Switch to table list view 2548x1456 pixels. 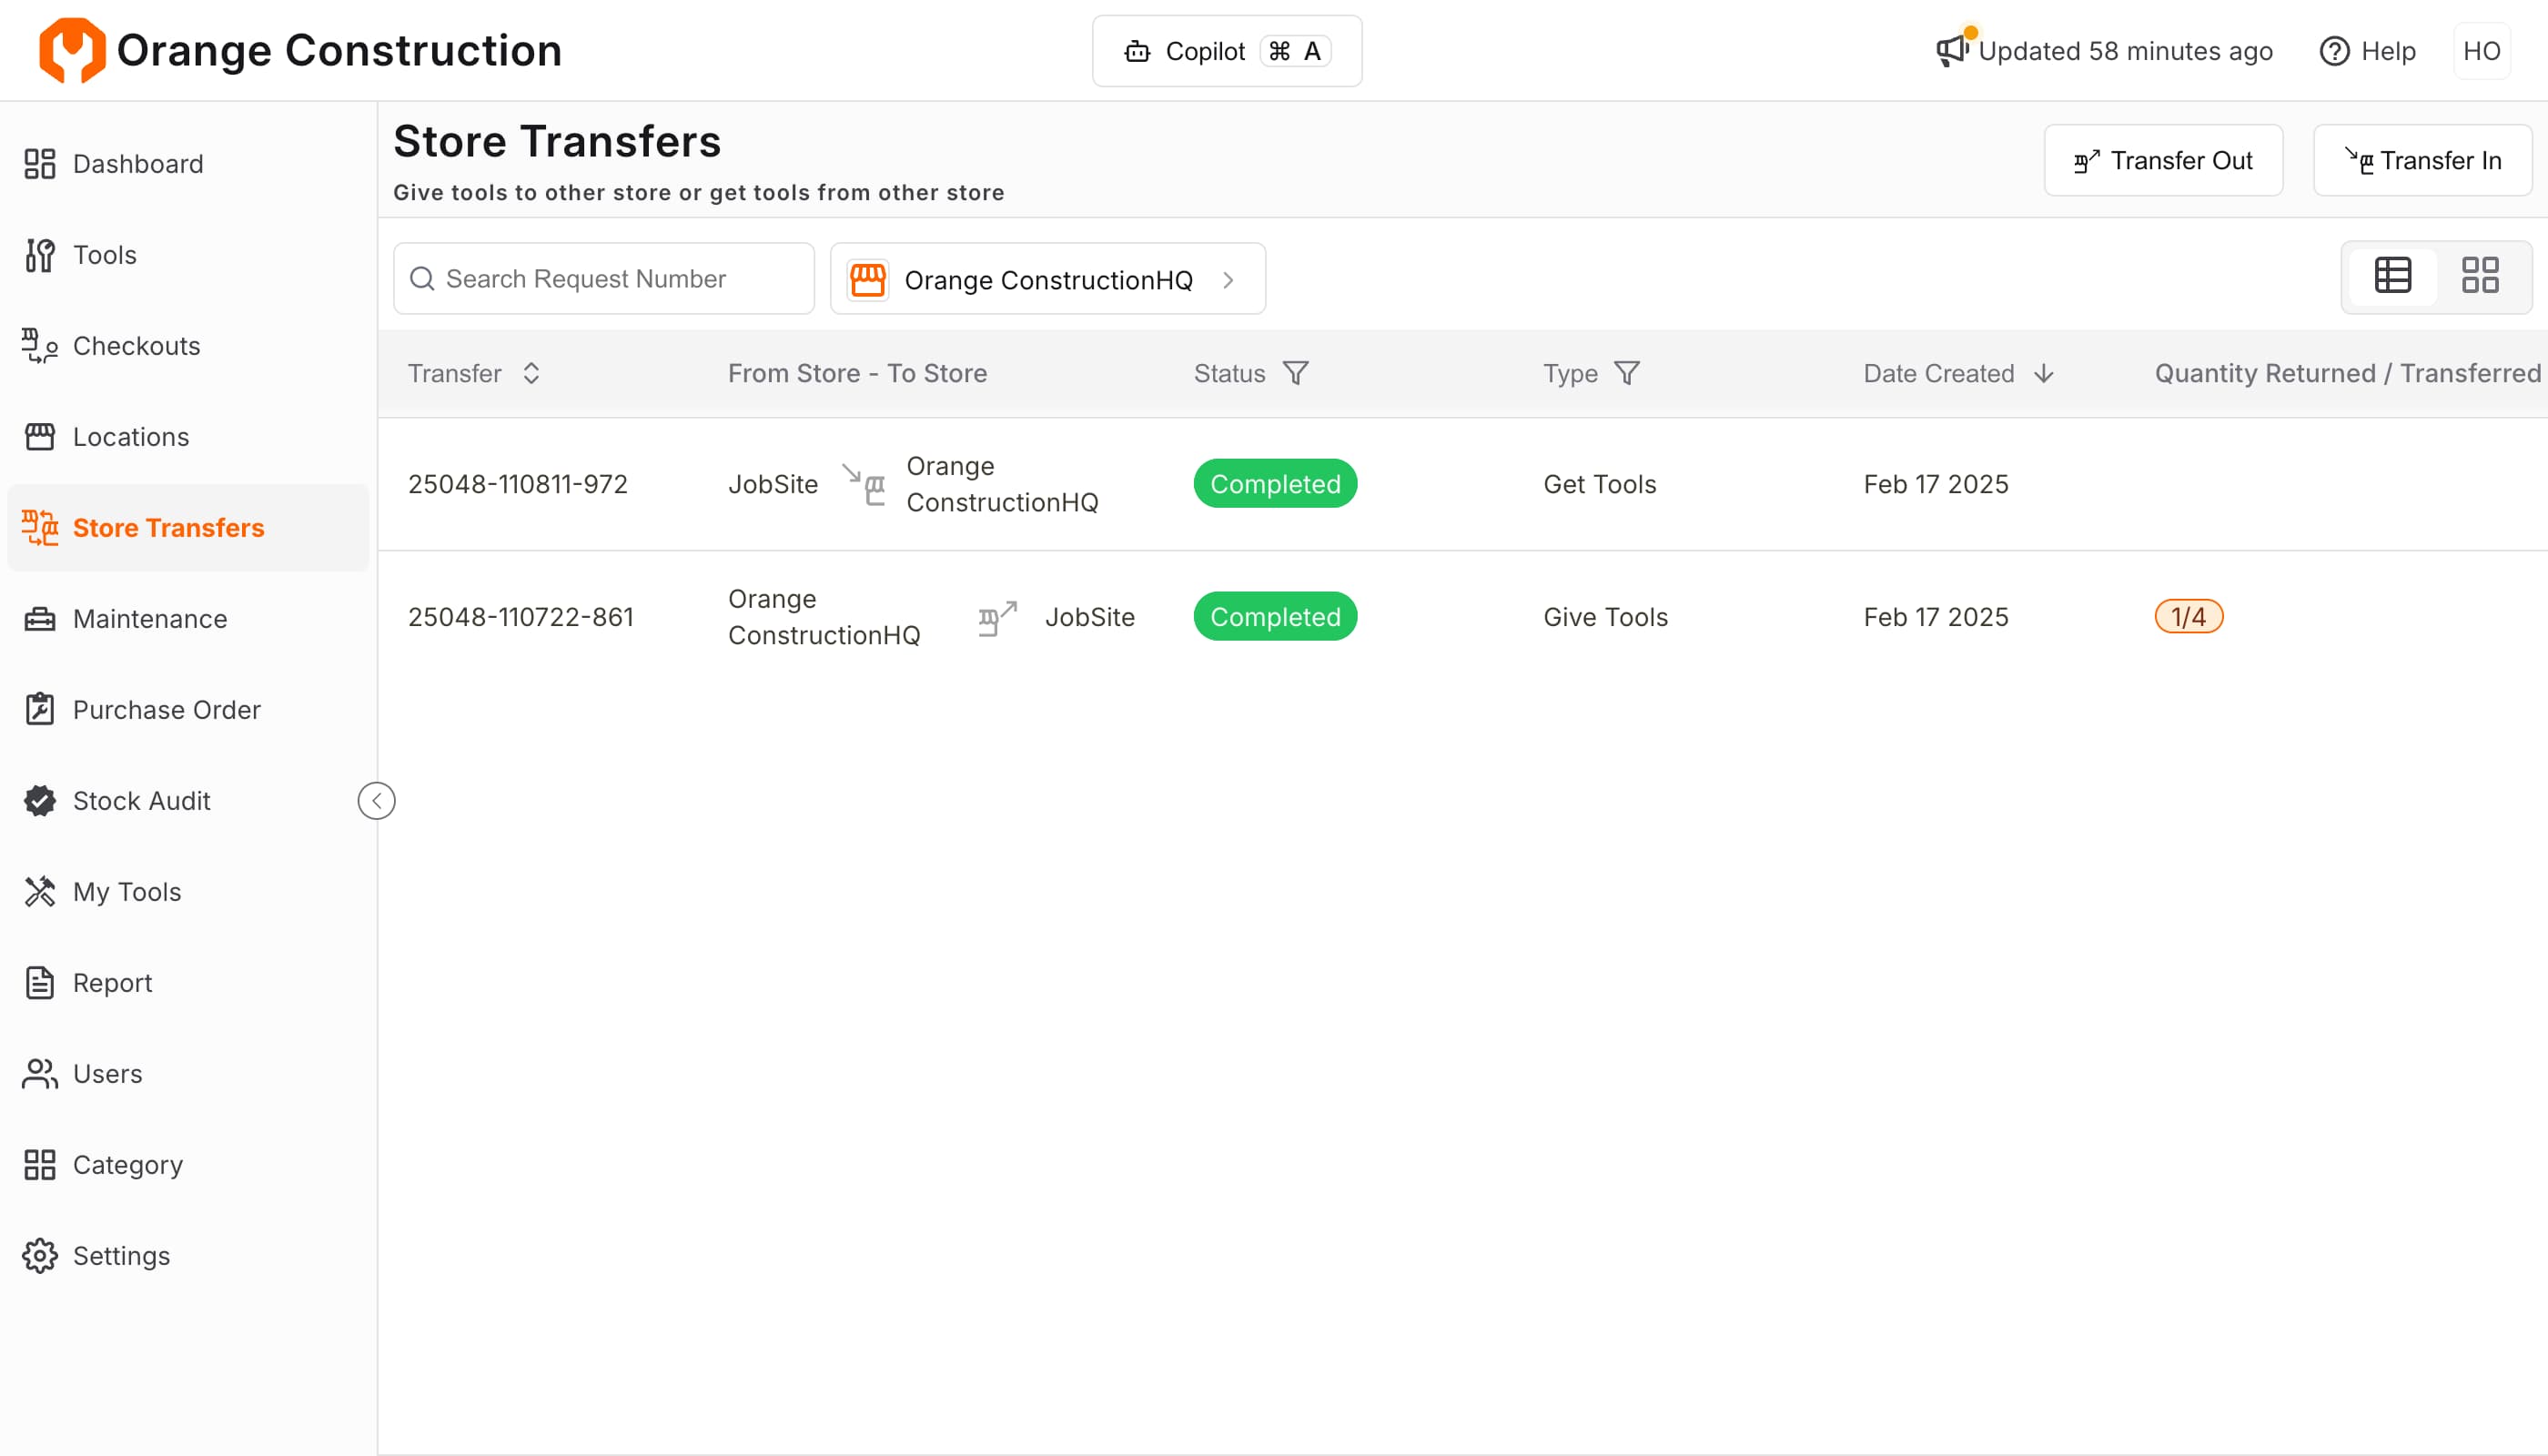[2393, 276]
